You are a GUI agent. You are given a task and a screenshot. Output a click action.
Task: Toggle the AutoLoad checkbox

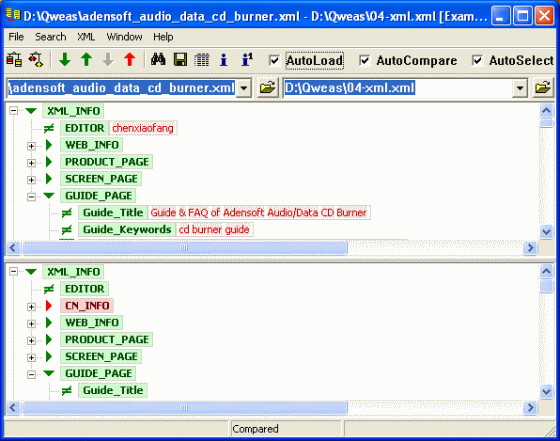pyautogui.click(x=274, y=60)
